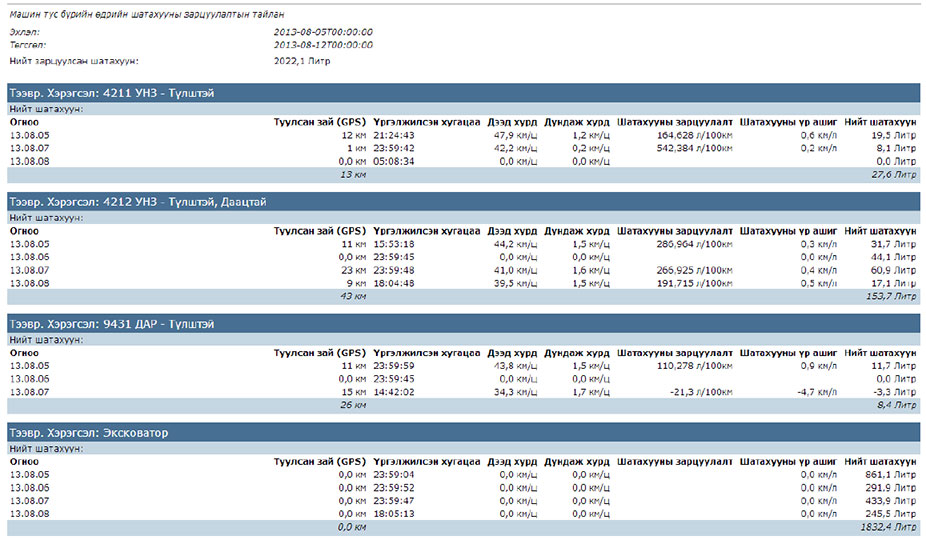Click the 1832,4 Литр excavator subtotal
The width and height of the screenshot is (926, 544).
tap(888, 526)
